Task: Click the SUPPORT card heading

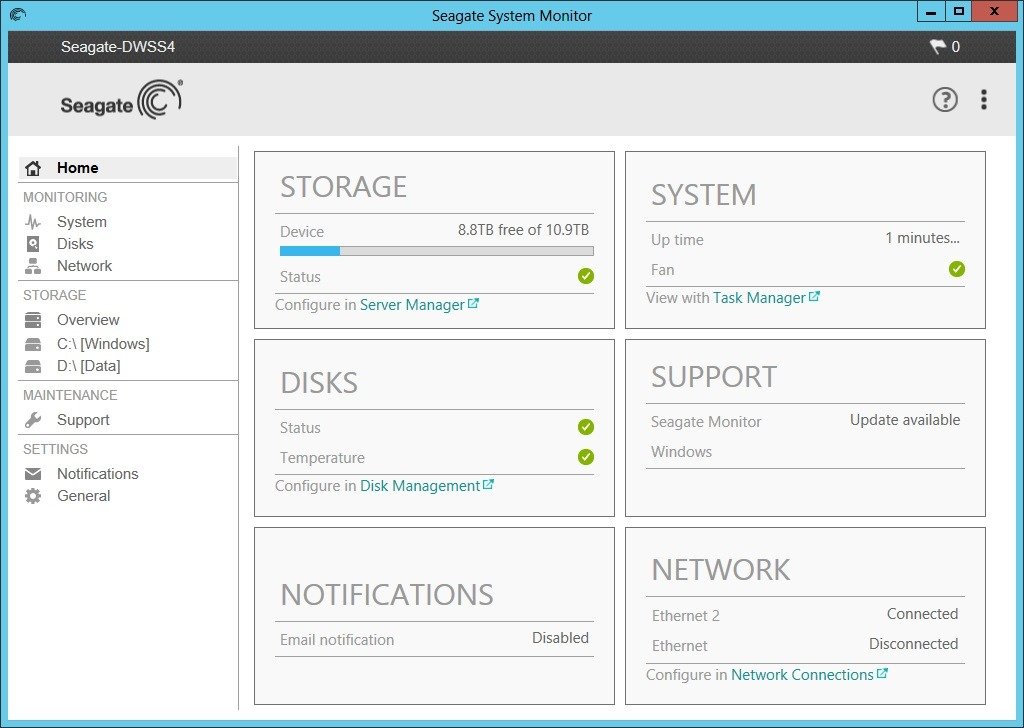Action: coord(714,377)
